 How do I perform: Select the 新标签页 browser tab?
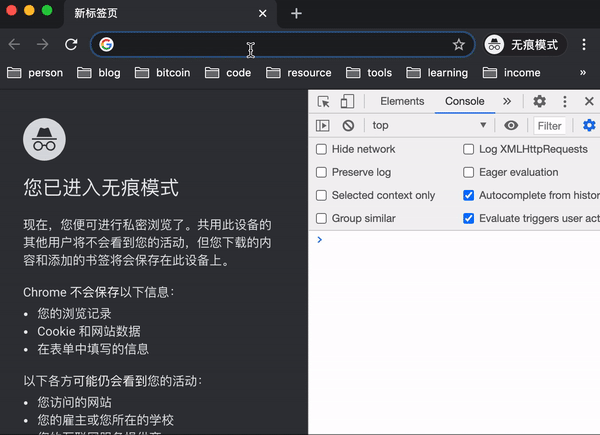(170, 14)
